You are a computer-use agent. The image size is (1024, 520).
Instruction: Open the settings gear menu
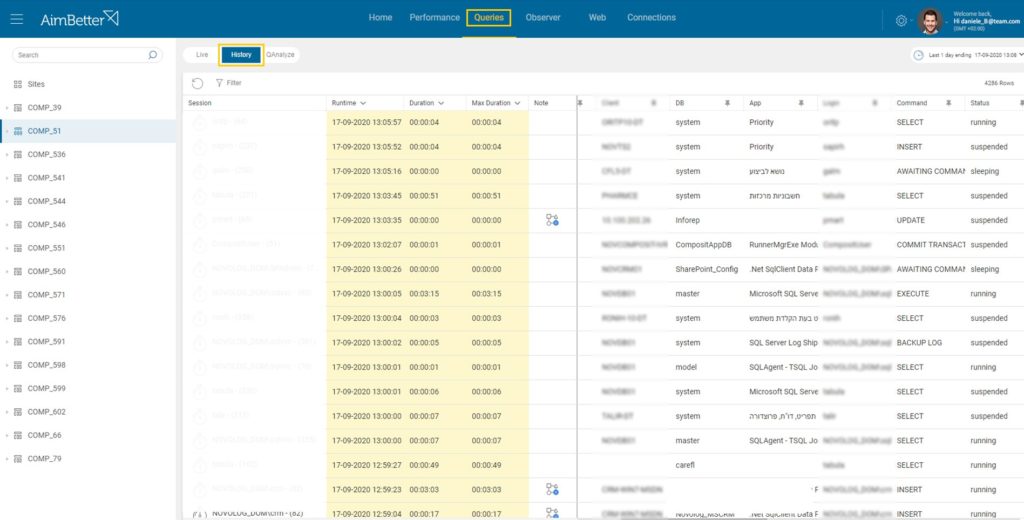click(901, 21)
